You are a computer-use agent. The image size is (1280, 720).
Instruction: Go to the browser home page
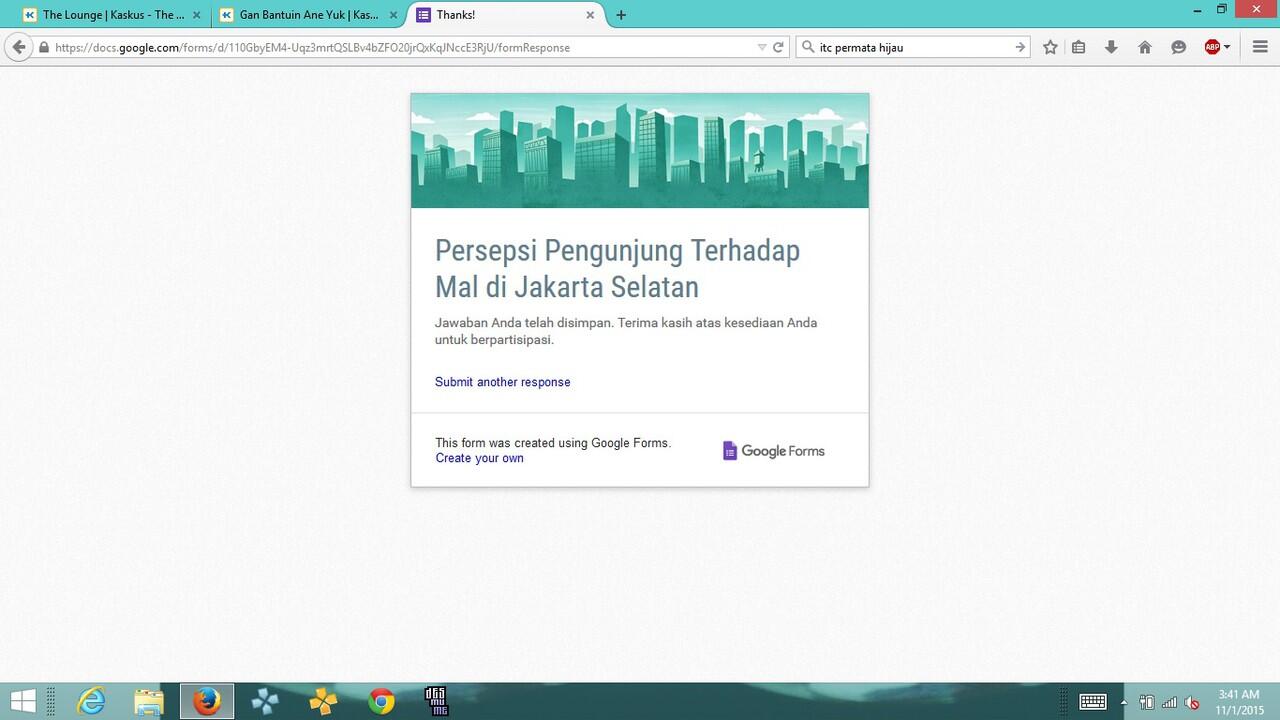coord(1142,47)
